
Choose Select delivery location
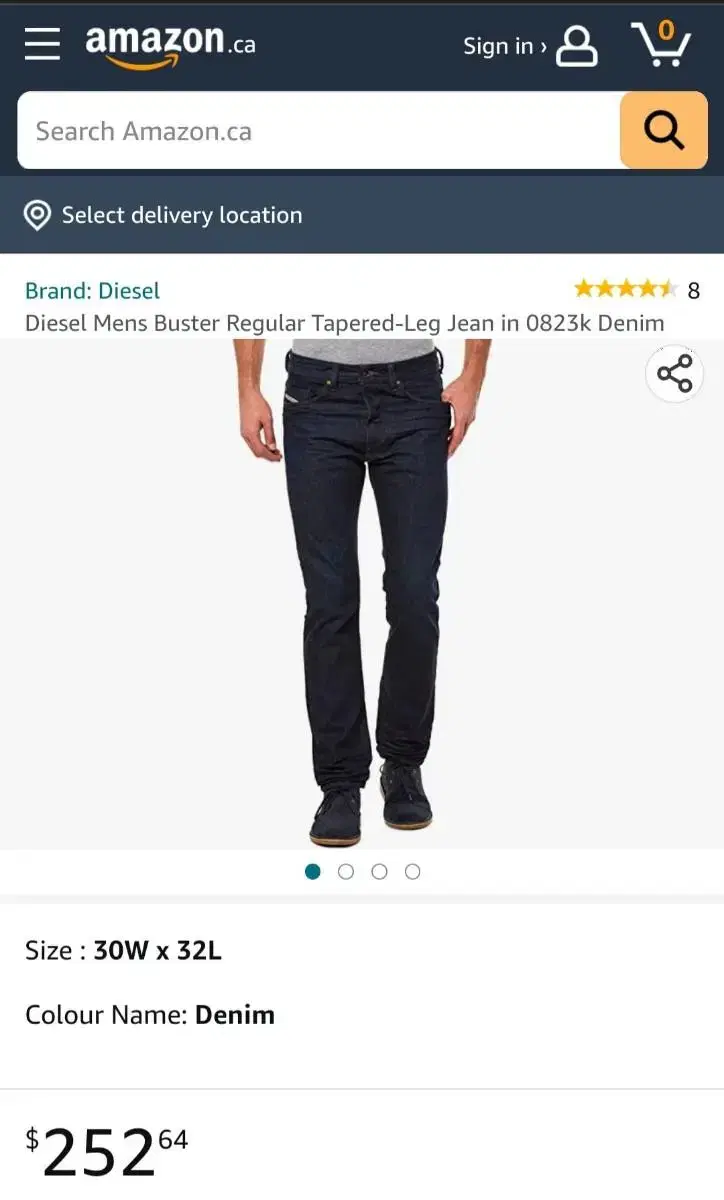(182, 215)
